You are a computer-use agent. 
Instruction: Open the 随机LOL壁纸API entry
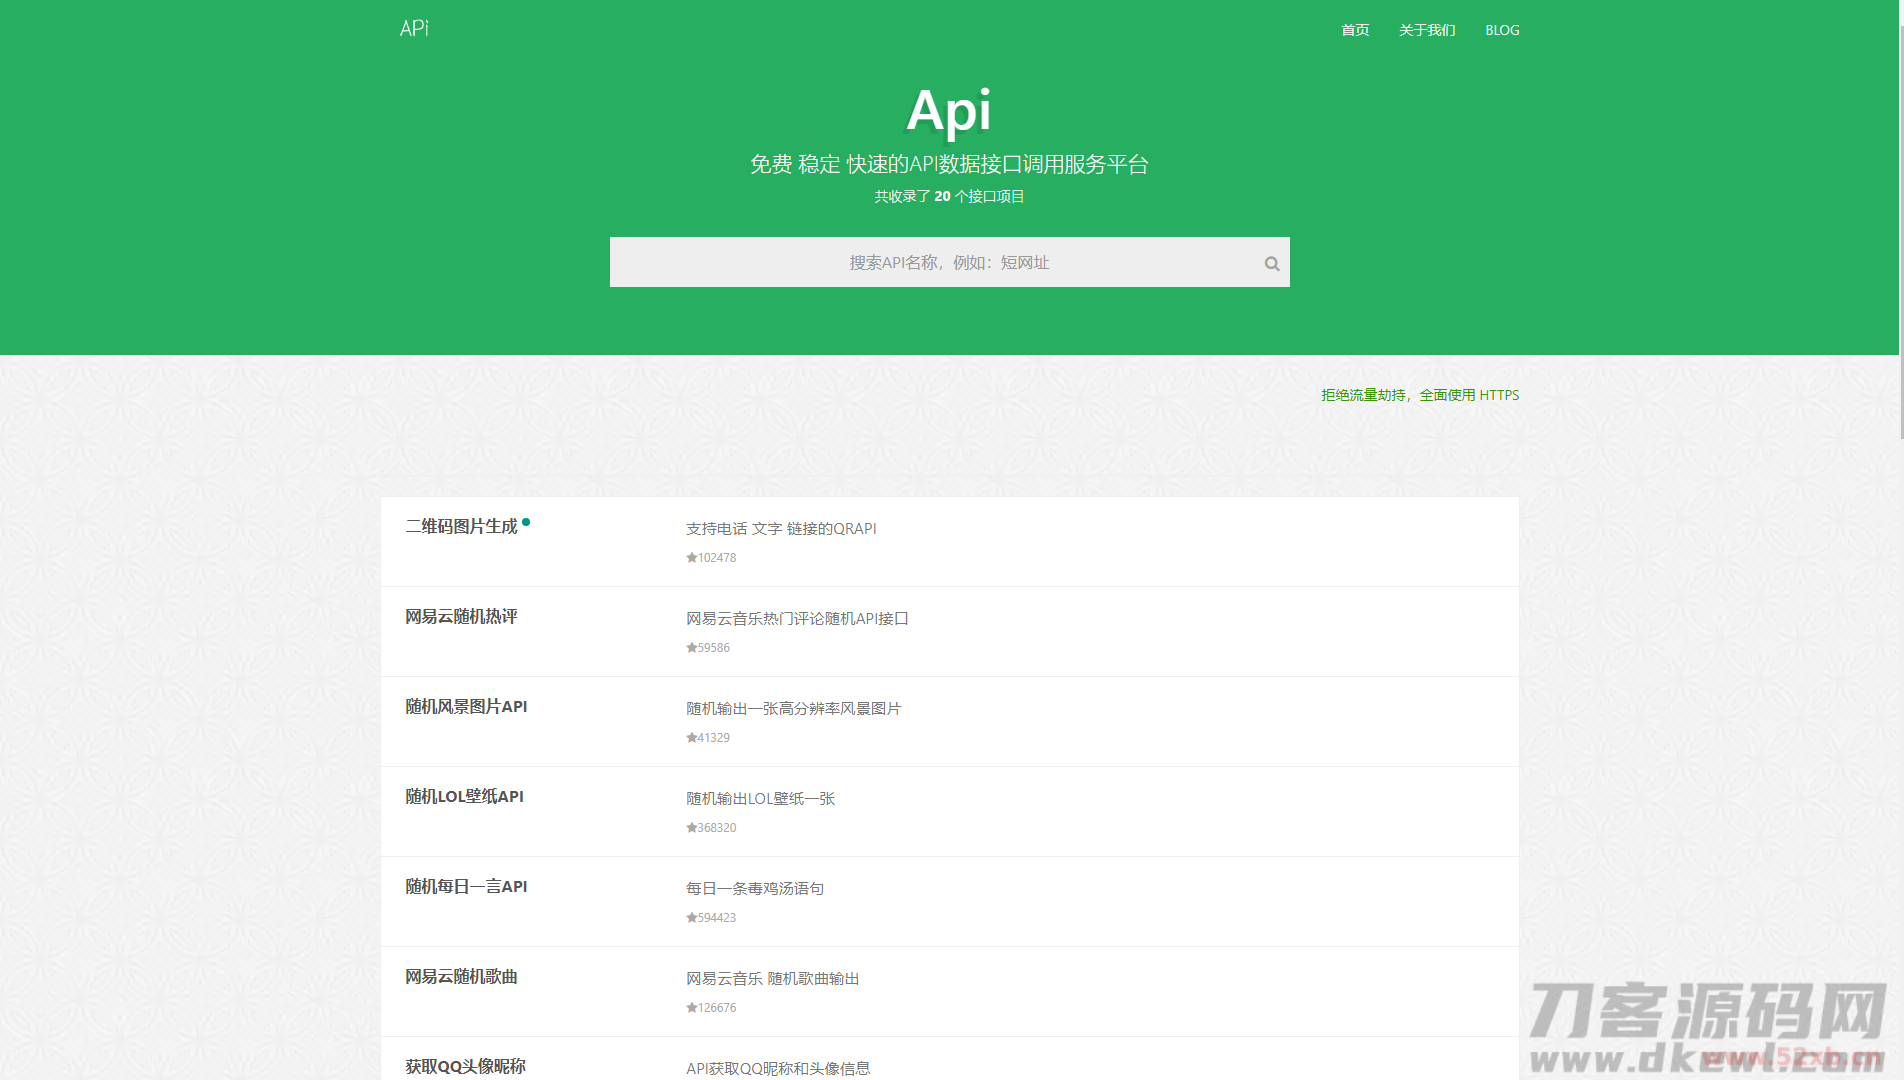[463, 797]
